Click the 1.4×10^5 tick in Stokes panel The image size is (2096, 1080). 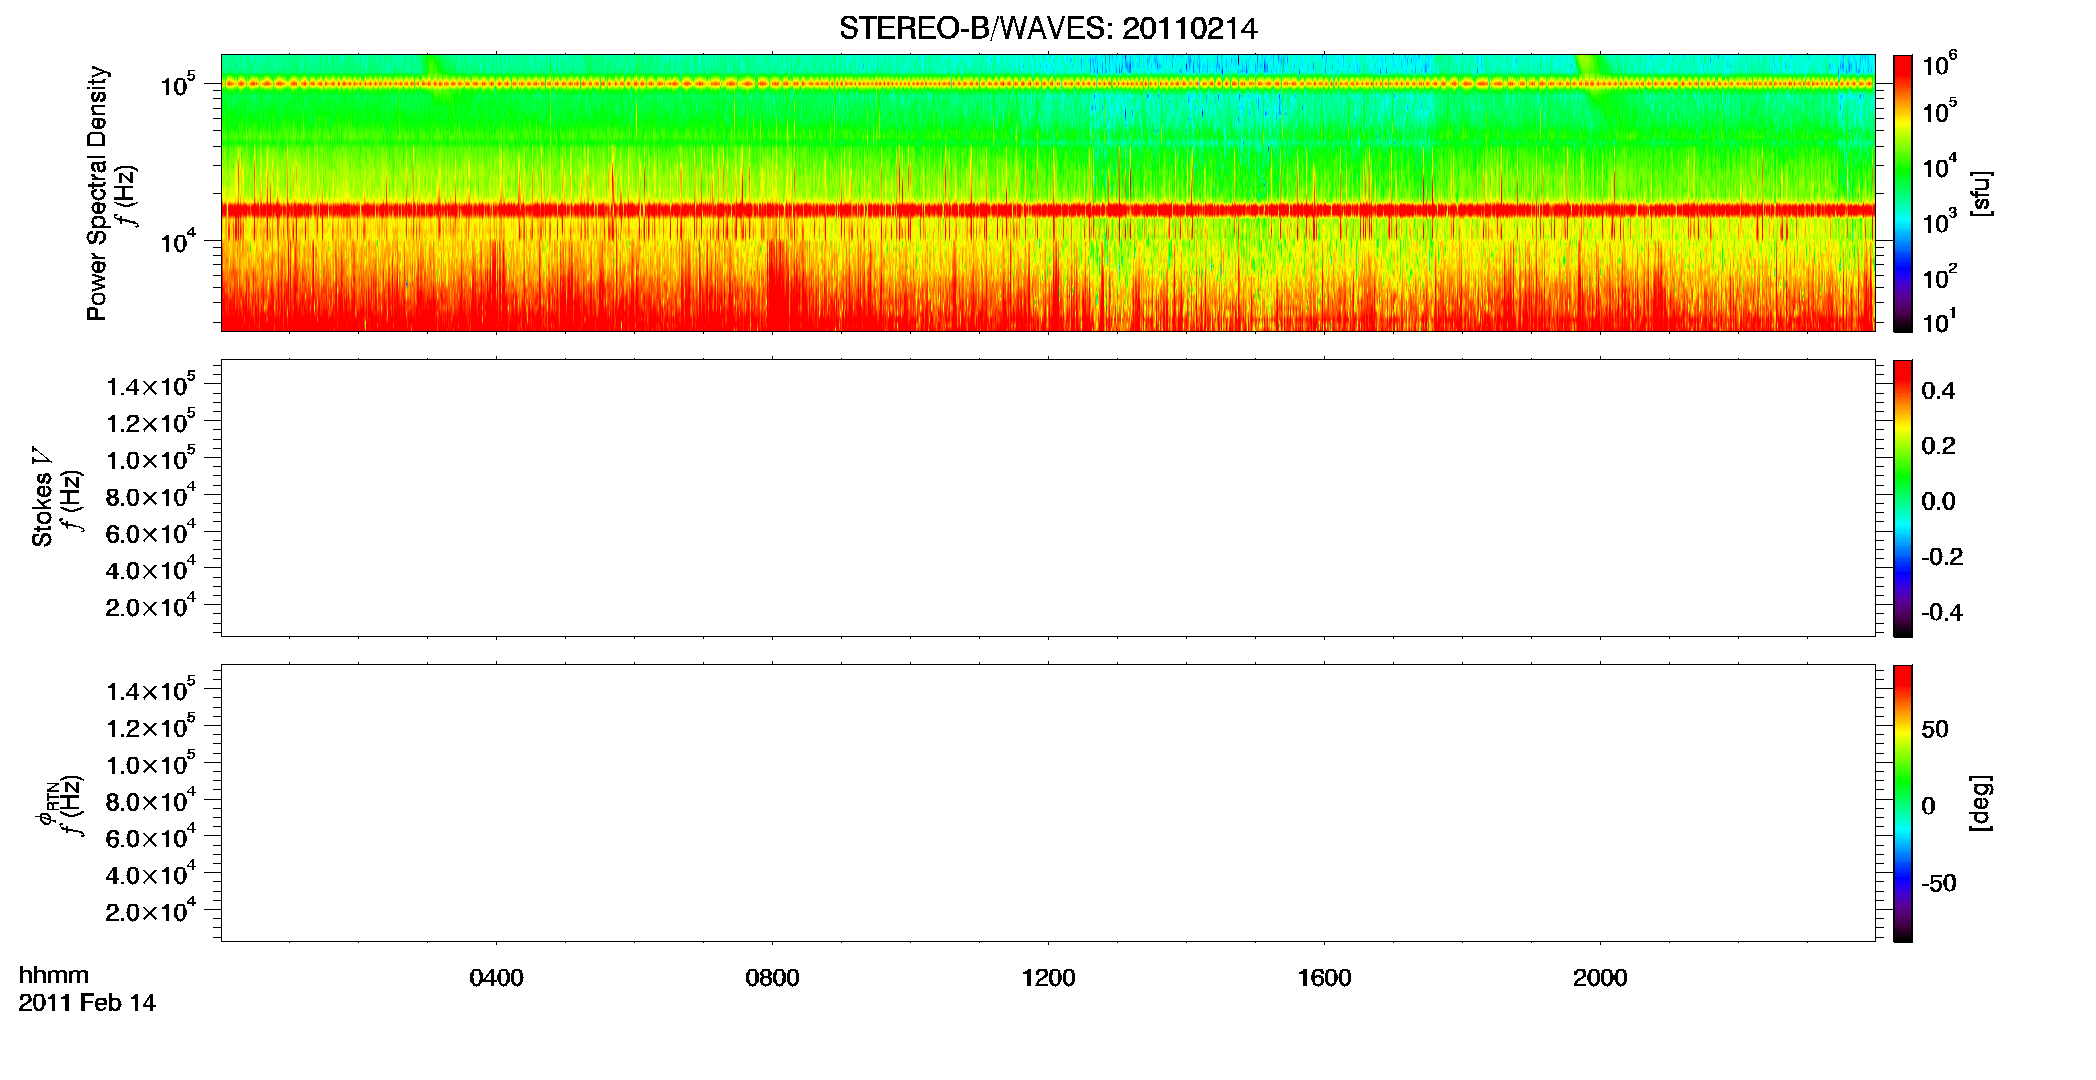pyautogui.click(x=151, y=385)
